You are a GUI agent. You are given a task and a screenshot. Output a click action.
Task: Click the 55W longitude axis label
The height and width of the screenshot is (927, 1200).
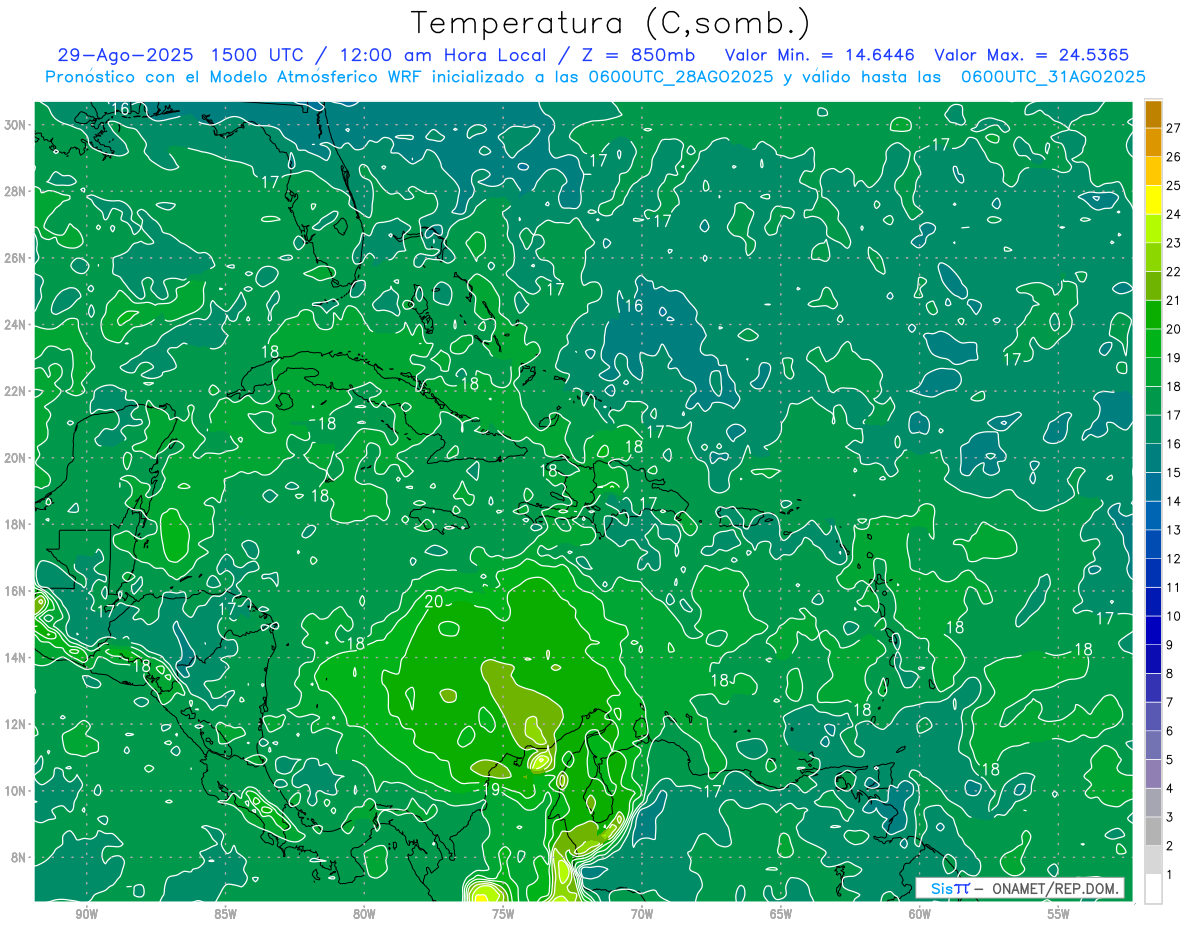(x=1059, y=913)
